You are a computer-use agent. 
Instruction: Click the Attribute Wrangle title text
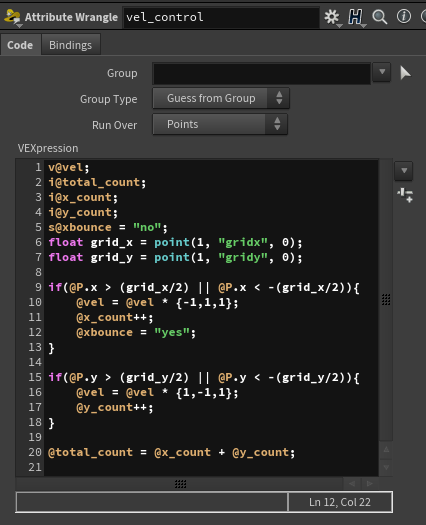pos(71,17)
